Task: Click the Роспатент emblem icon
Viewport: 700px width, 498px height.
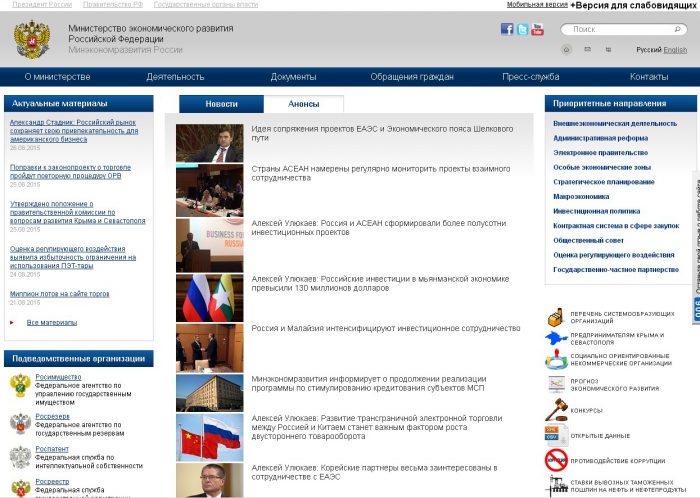Action: 21,457
